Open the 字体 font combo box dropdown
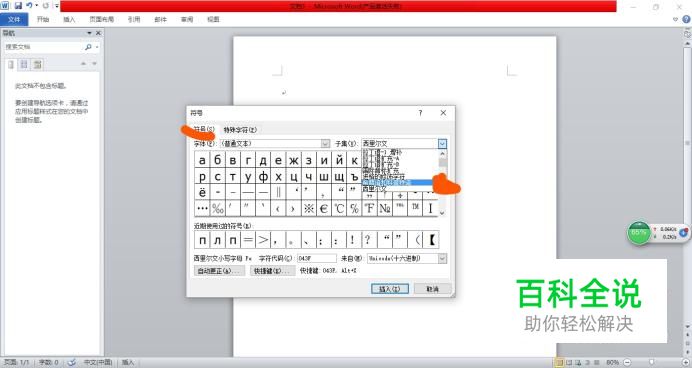692x368 pixels. pyautogui.click(x=325, y=143)
